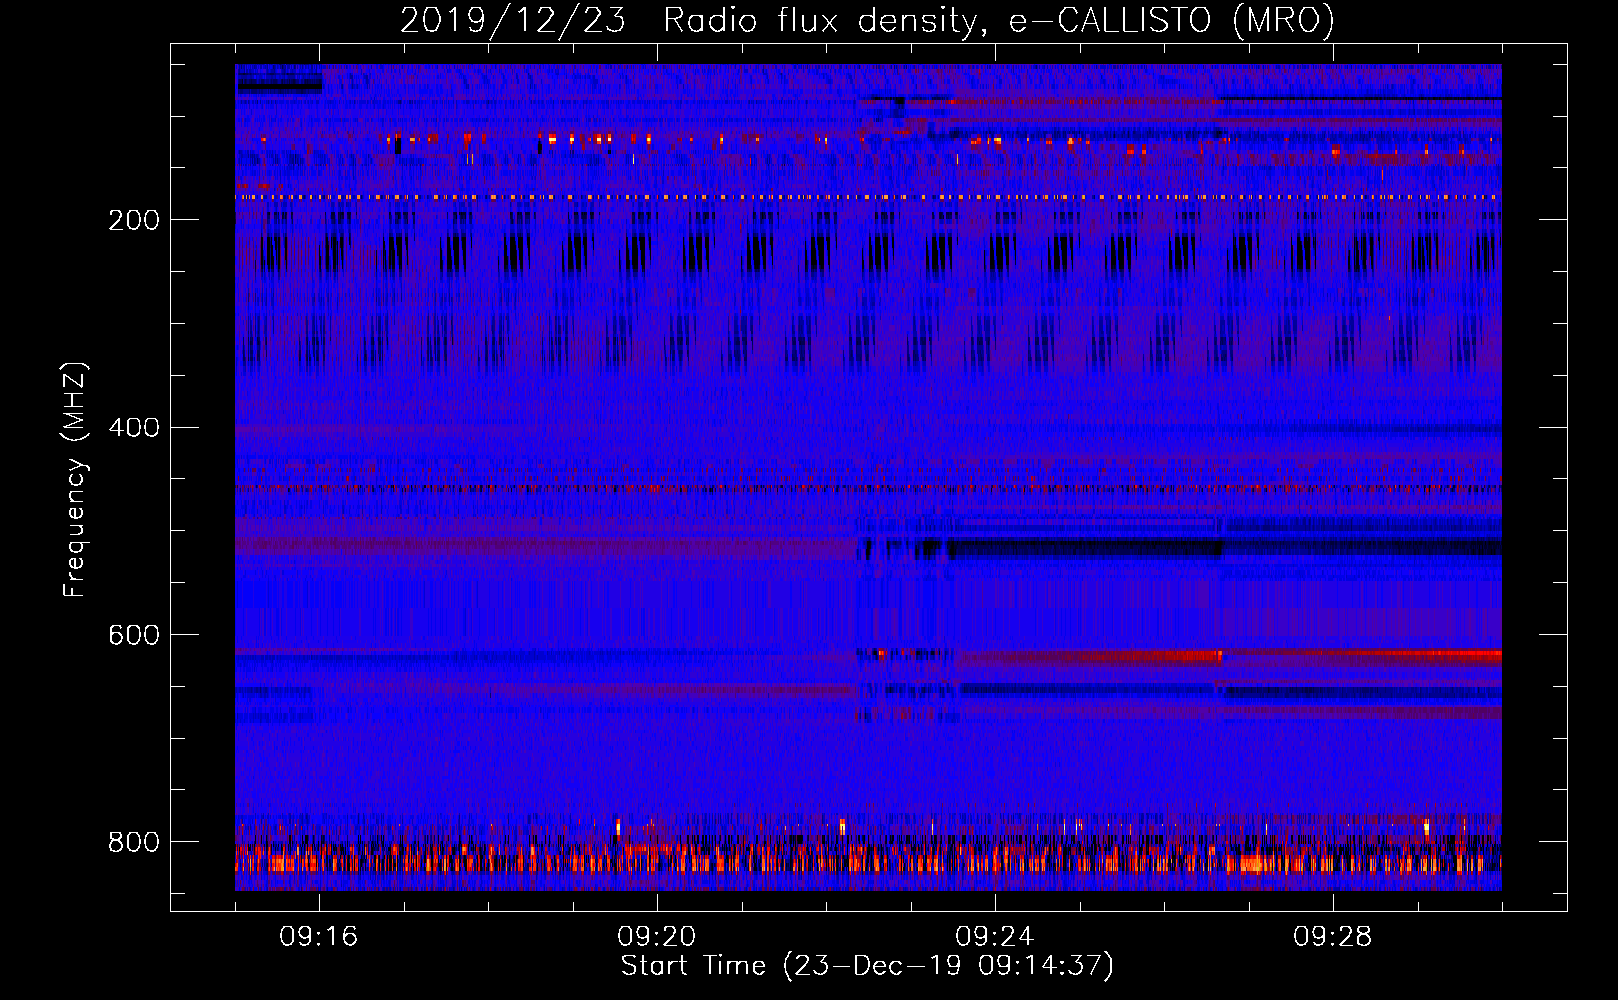
Task: Click the 09:24 time tick label
Action: click(x=995, y=937)
